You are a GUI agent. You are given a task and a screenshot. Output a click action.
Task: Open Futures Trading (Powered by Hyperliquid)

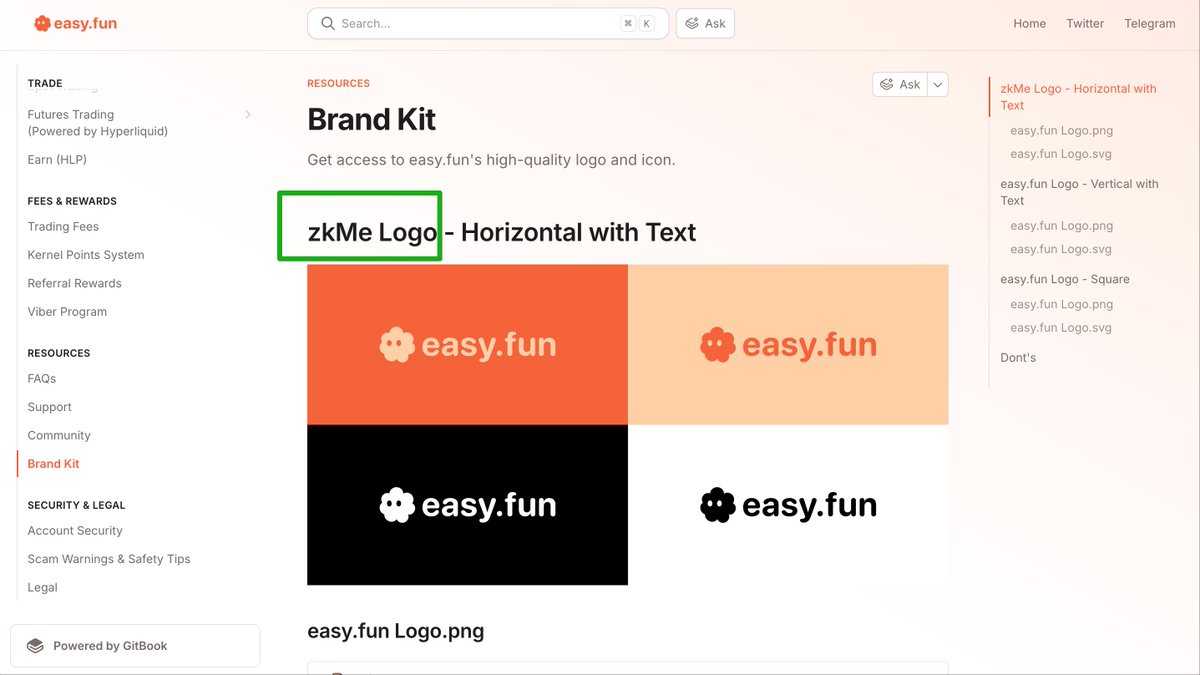(x=97, y=123)
